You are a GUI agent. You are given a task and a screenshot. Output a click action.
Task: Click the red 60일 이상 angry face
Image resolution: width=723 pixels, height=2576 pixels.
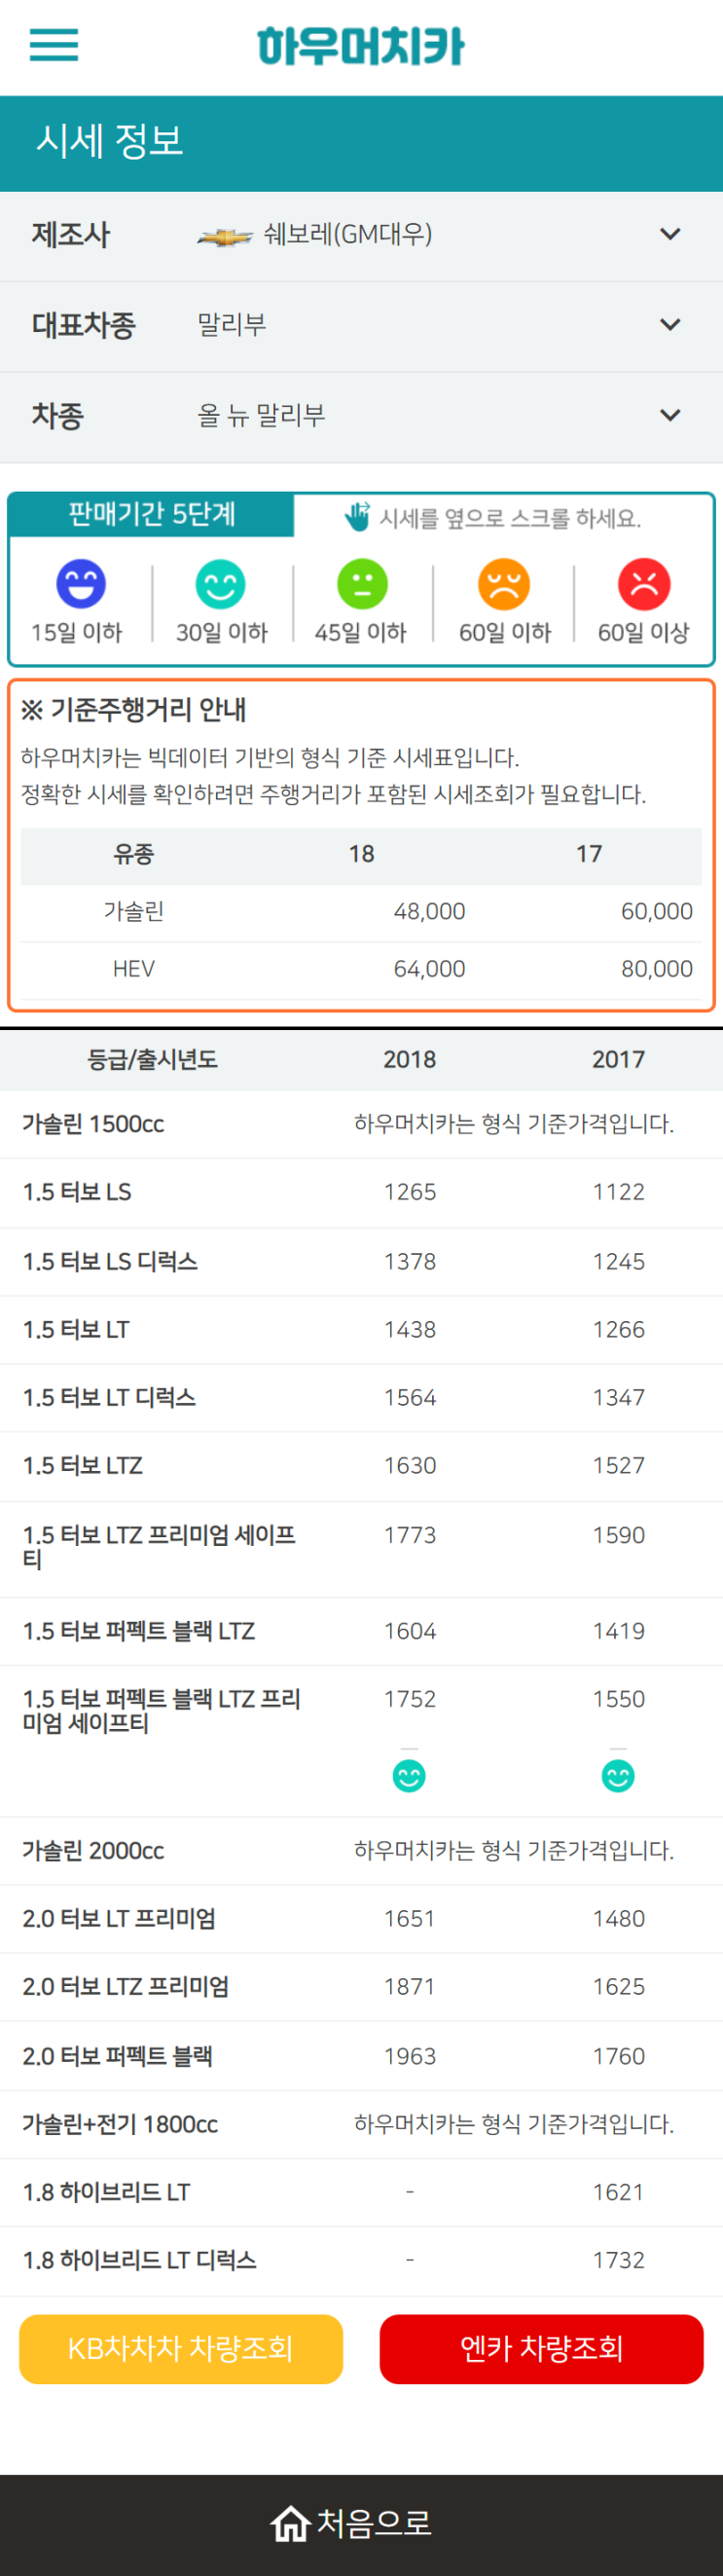644,584
